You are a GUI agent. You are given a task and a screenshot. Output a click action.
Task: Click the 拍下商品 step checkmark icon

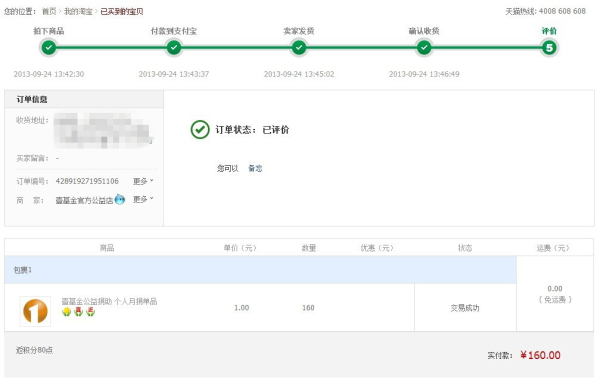[x=49, y=48]
